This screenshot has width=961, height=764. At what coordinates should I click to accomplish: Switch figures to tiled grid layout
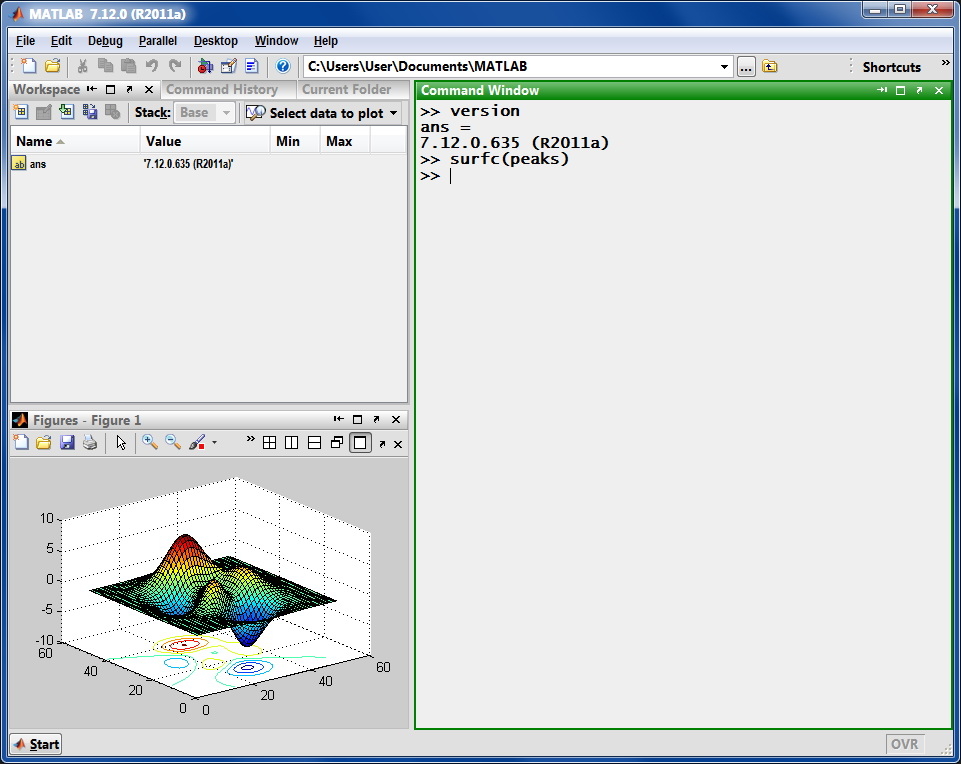269,443
